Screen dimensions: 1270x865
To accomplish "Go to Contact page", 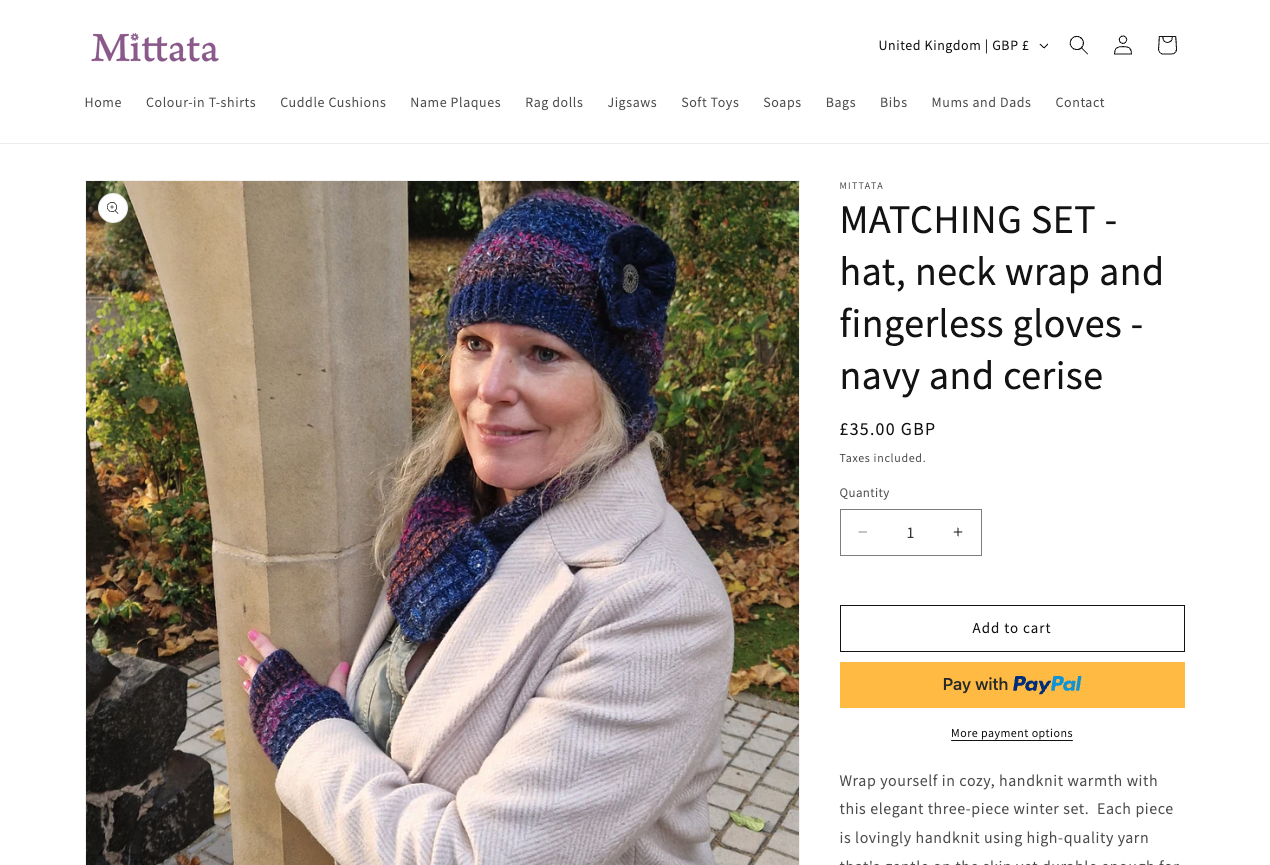I will [x=1079, y=102].
